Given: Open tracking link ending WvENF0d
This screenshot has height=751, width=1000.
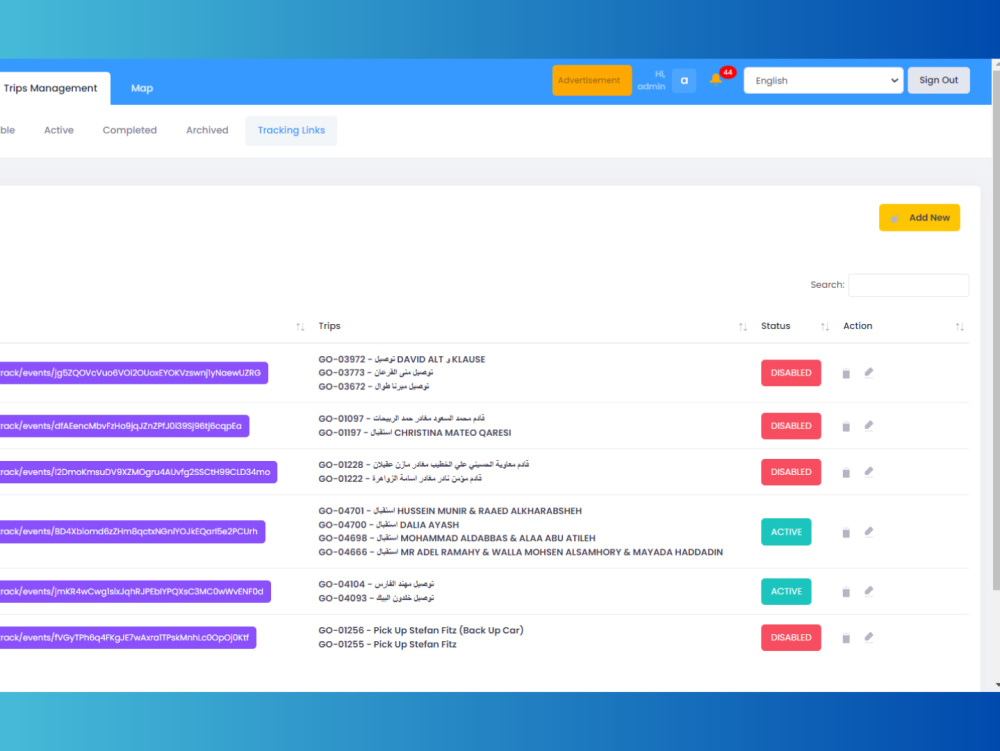Looking at the screenshot, I should [x=135, y=591].
